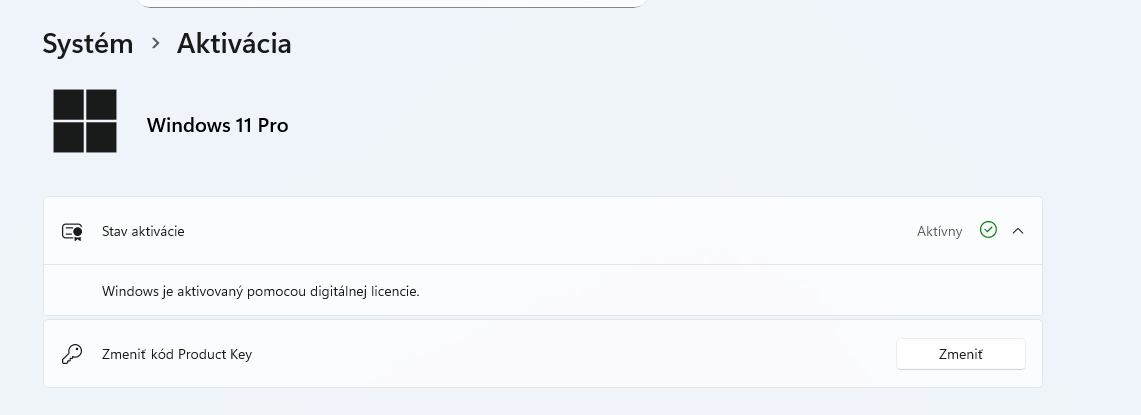Click the key icon beside Product Key

72,354
